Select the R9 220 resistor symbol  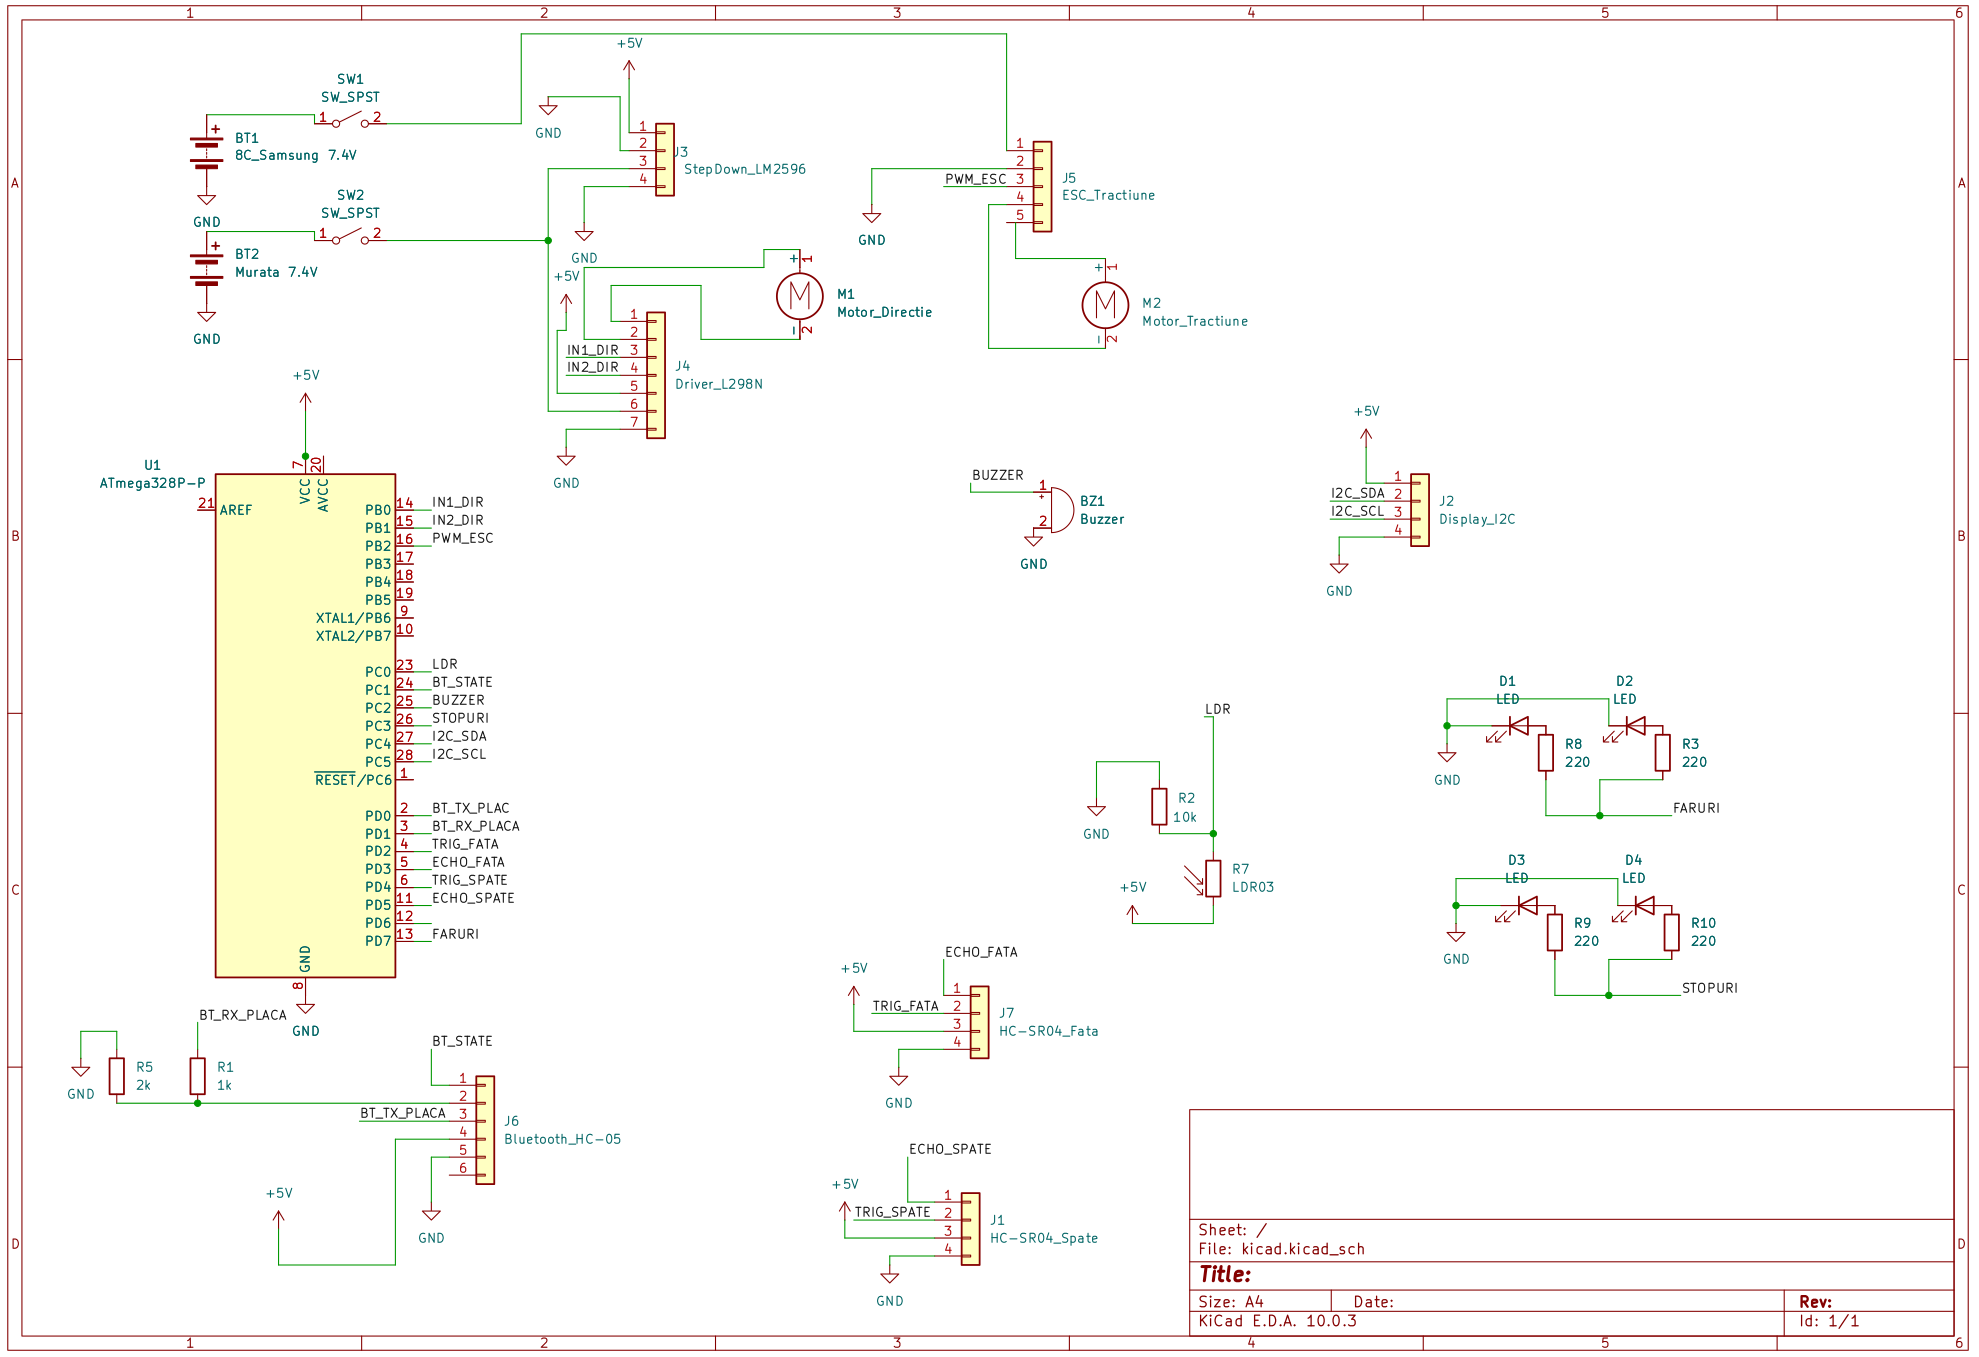tap(1555, 932)
